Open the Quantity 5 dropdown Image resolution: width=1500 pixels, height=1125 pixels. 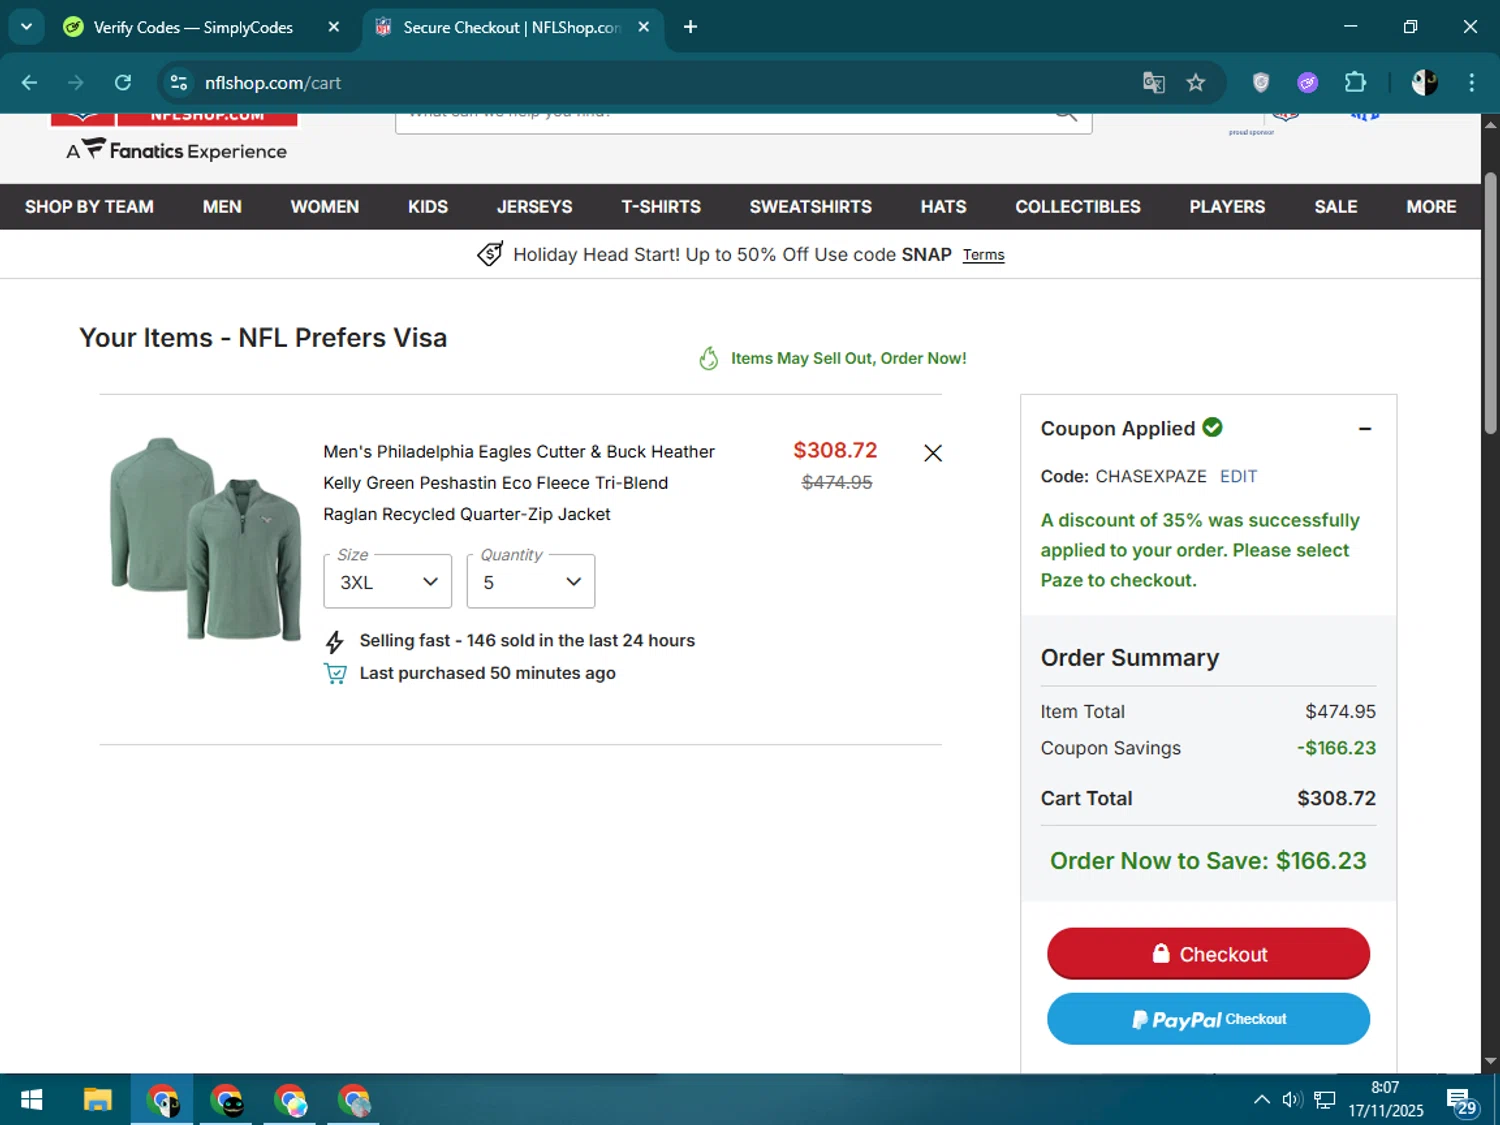(x=531, y=581)
